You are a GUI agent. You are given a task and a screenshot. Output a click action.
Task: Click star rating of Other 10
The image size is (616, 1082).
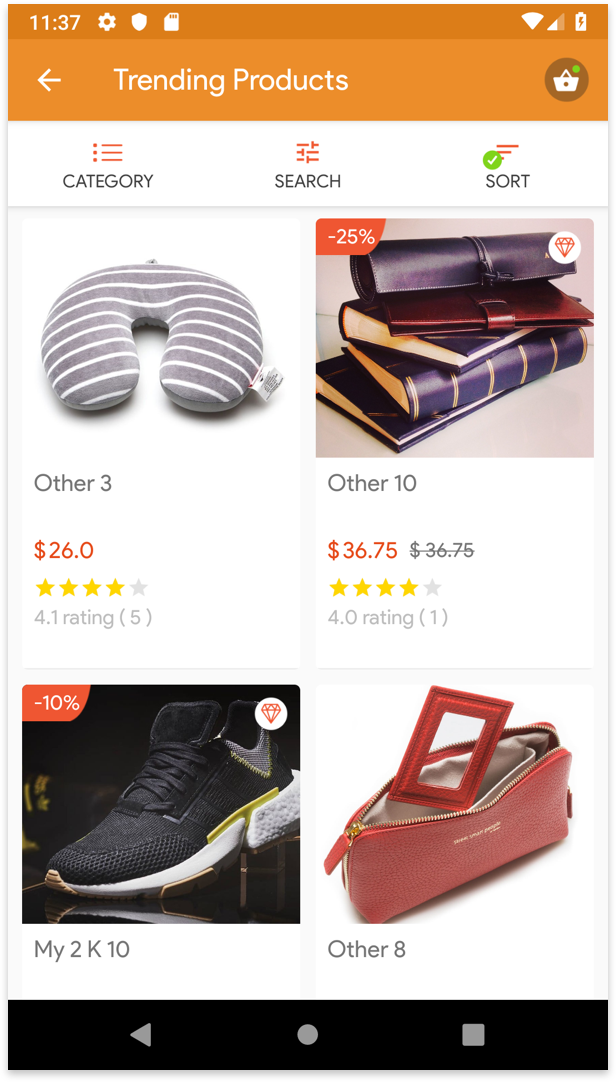385,588
